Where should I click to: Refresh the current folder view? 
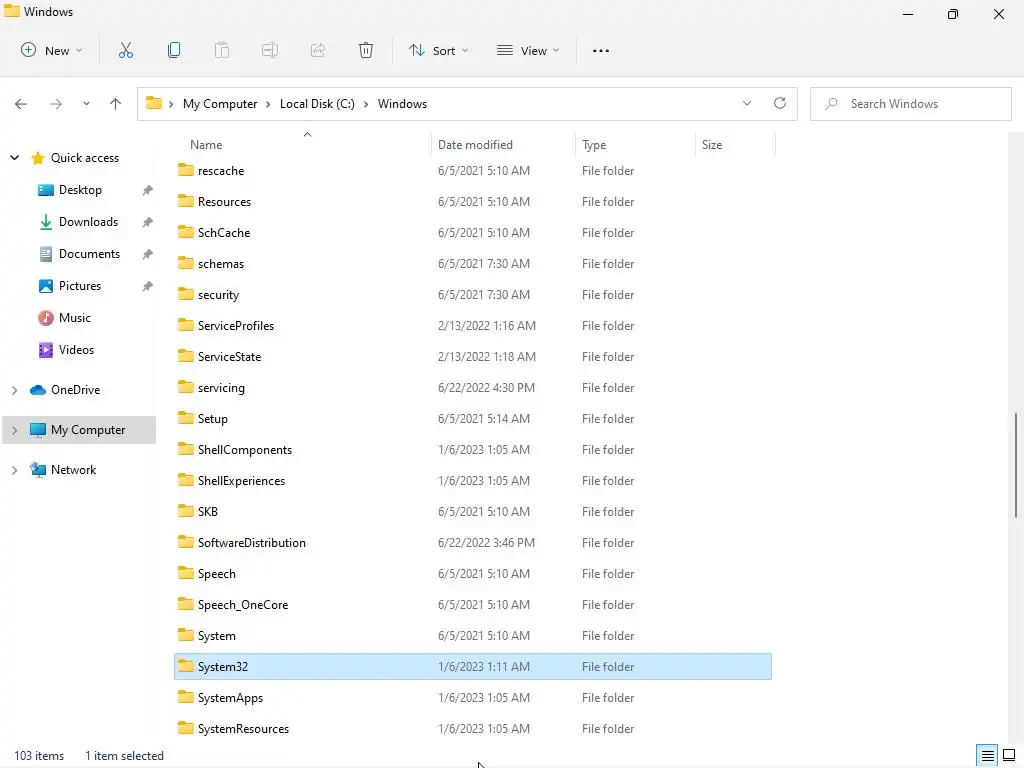tap(780, 103)
